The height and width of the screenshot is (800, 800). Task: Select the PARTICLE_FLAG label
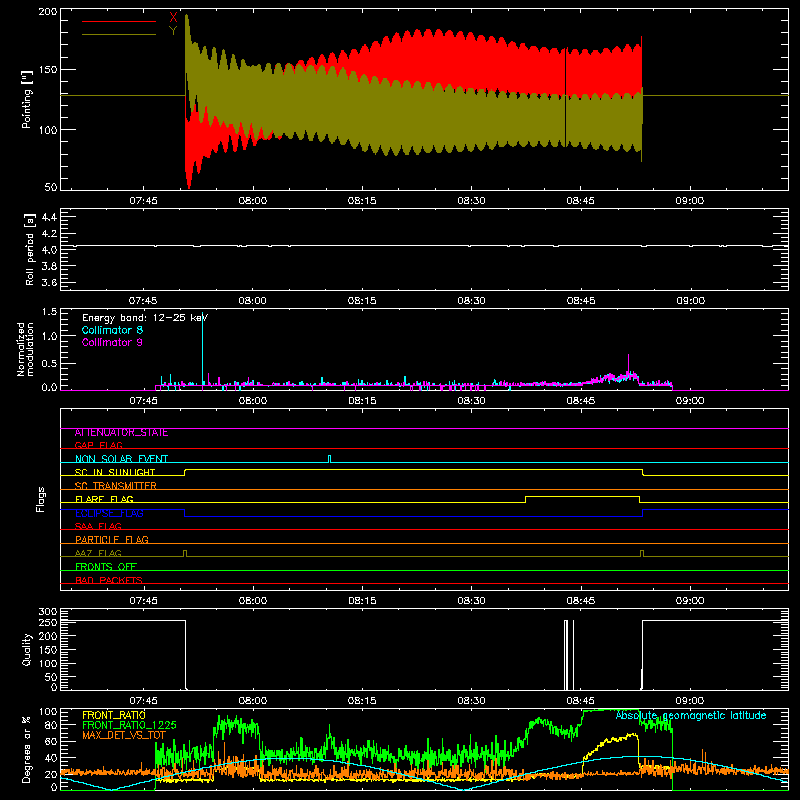[112, 539]
